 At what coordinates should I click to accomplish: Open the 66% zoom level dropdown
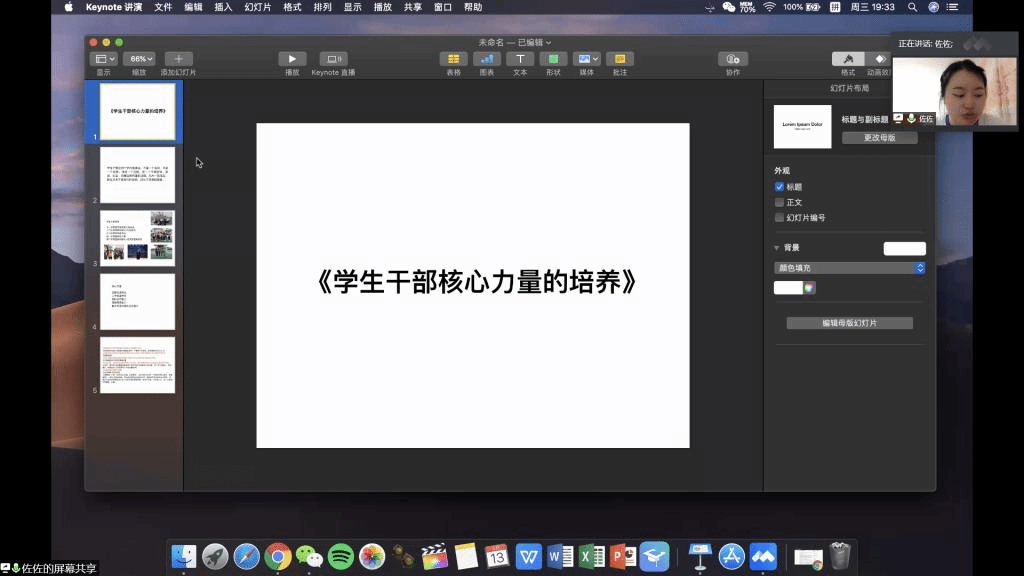[139, 59]
